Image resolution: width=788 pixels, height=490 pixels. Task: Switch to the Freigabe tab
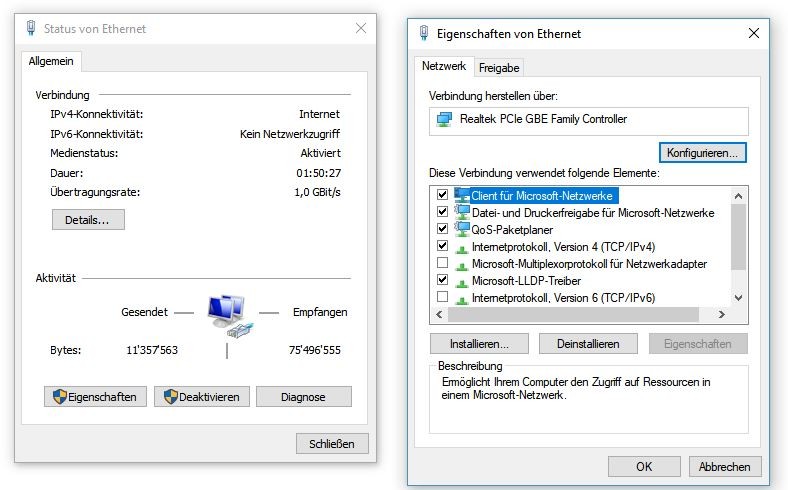[x=498, y=67]
